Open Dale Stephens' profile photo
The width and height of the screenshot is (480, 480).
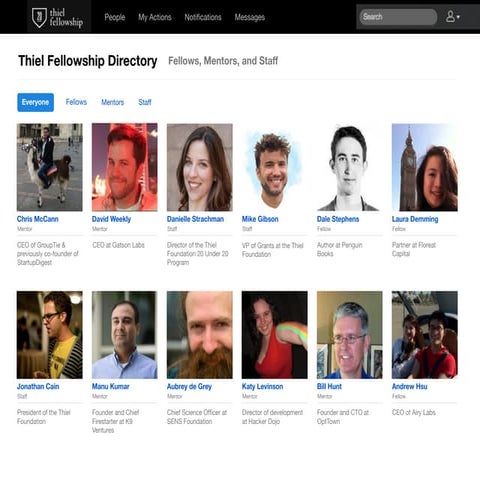(350, 167)
